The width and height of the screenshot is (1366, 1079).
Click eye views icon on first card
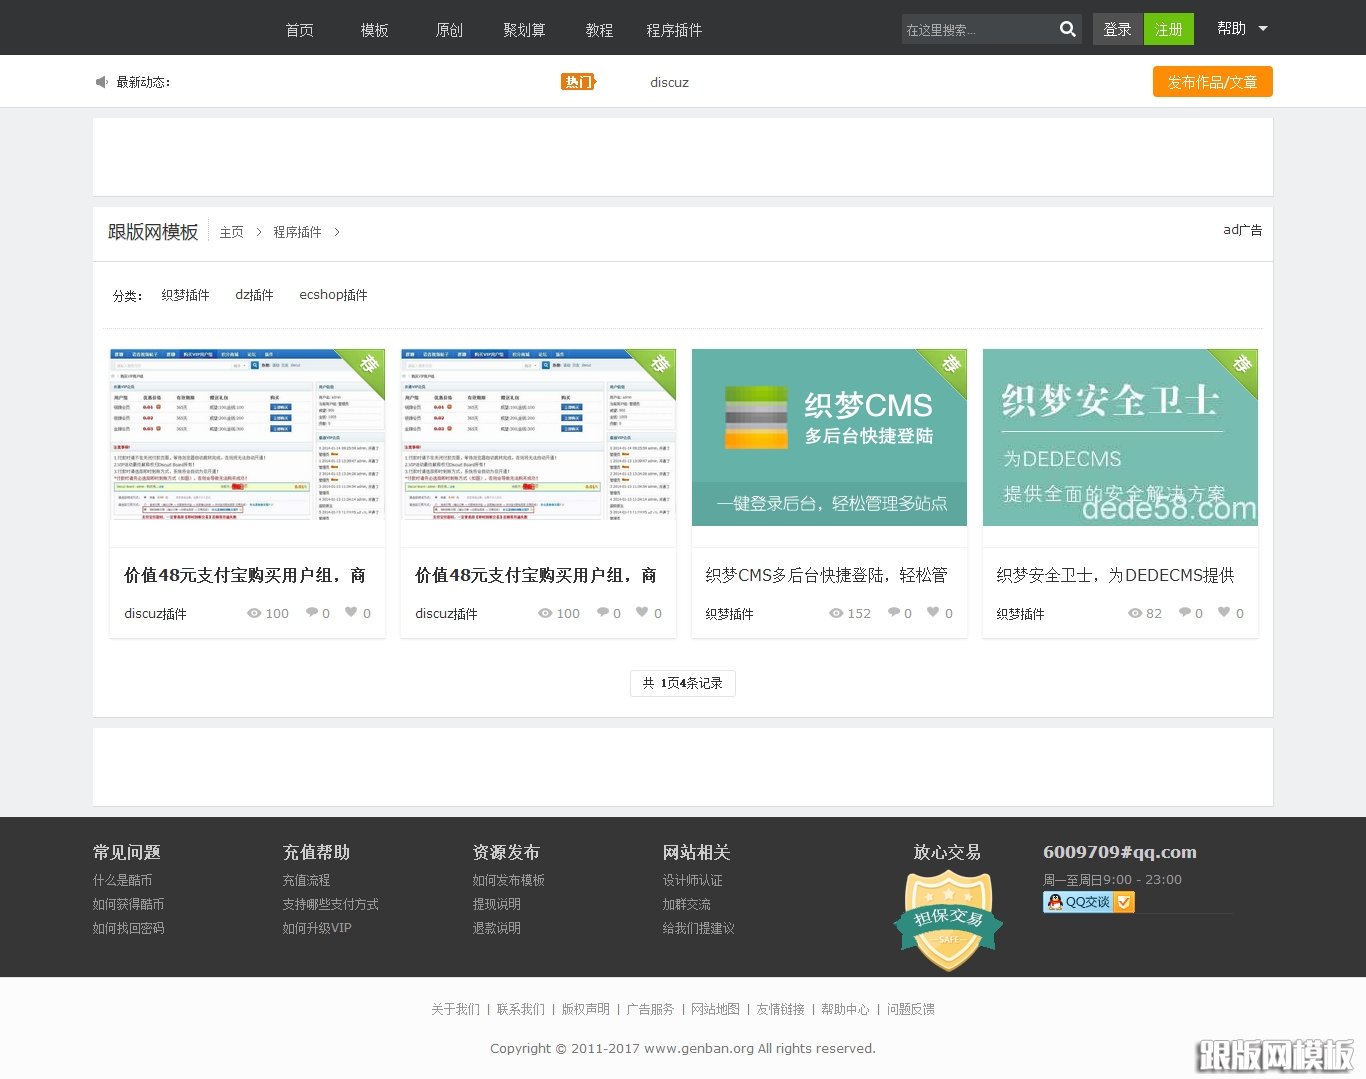coord(254,613)
